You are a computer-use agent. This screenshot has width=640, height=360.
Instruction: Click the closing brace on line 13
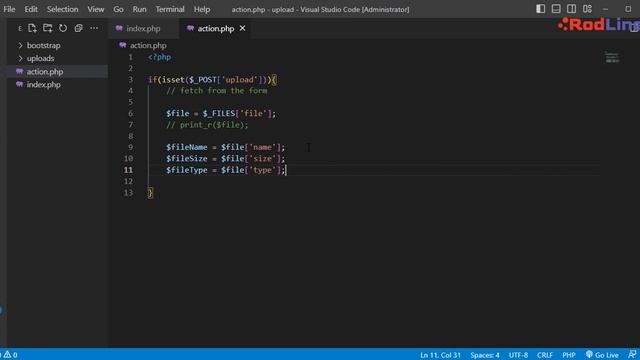[x=150, y=193]
